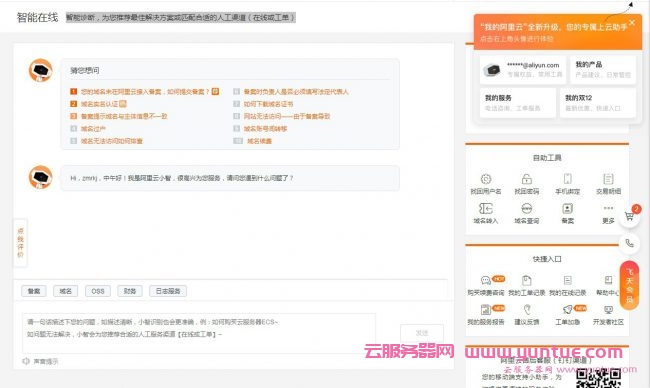Open 购买续费咨询 chat shortcut
Screen dimensions: 650x388
coord(486,286)
